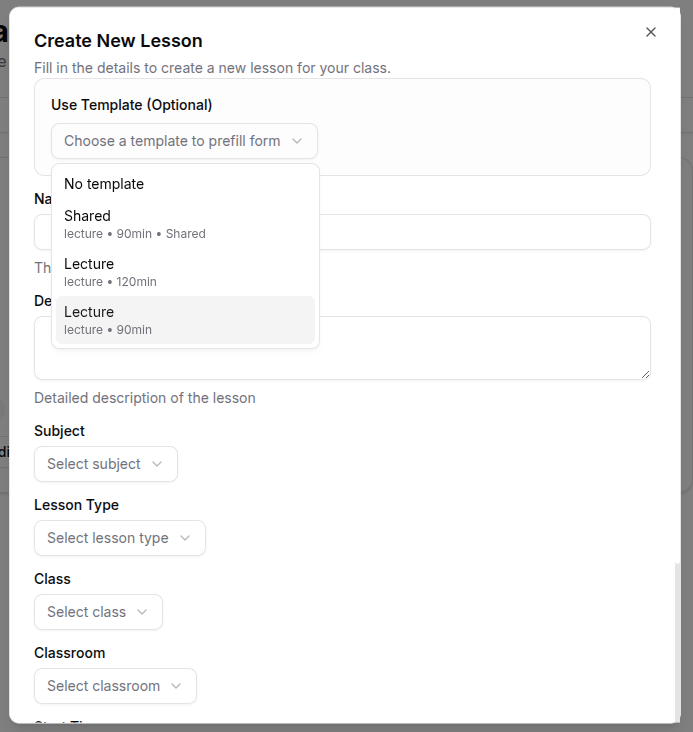The height and width of the screenshot is (732, 693).
Task: Click inside the Description text area
Action: [x=480, y=348]
